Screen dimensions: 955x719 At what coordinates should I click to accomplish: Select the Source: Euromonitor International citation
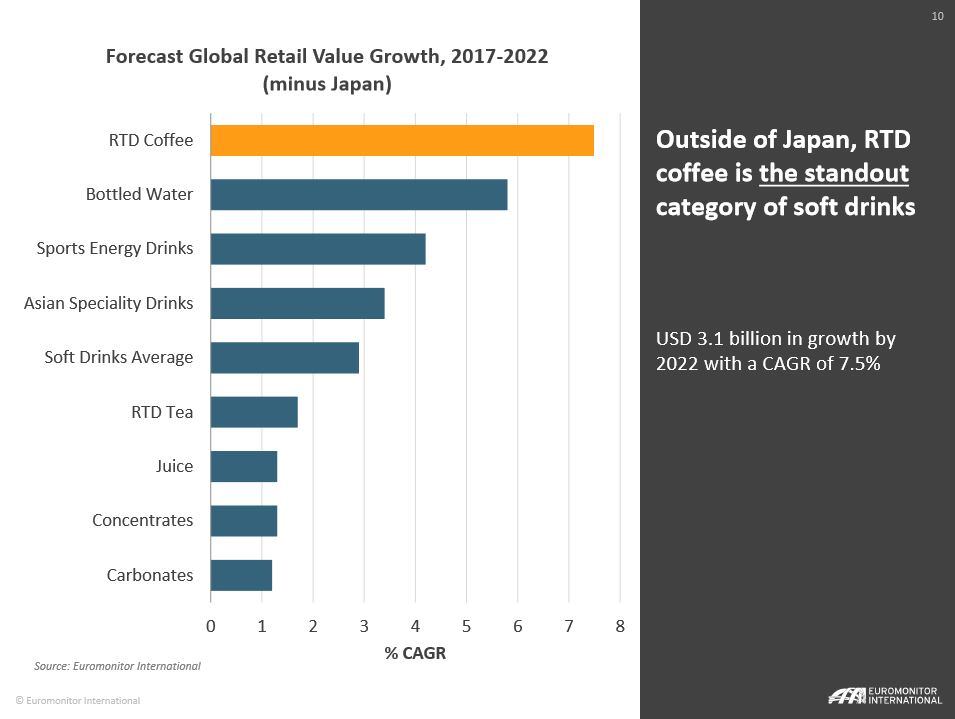pos(117,666)
